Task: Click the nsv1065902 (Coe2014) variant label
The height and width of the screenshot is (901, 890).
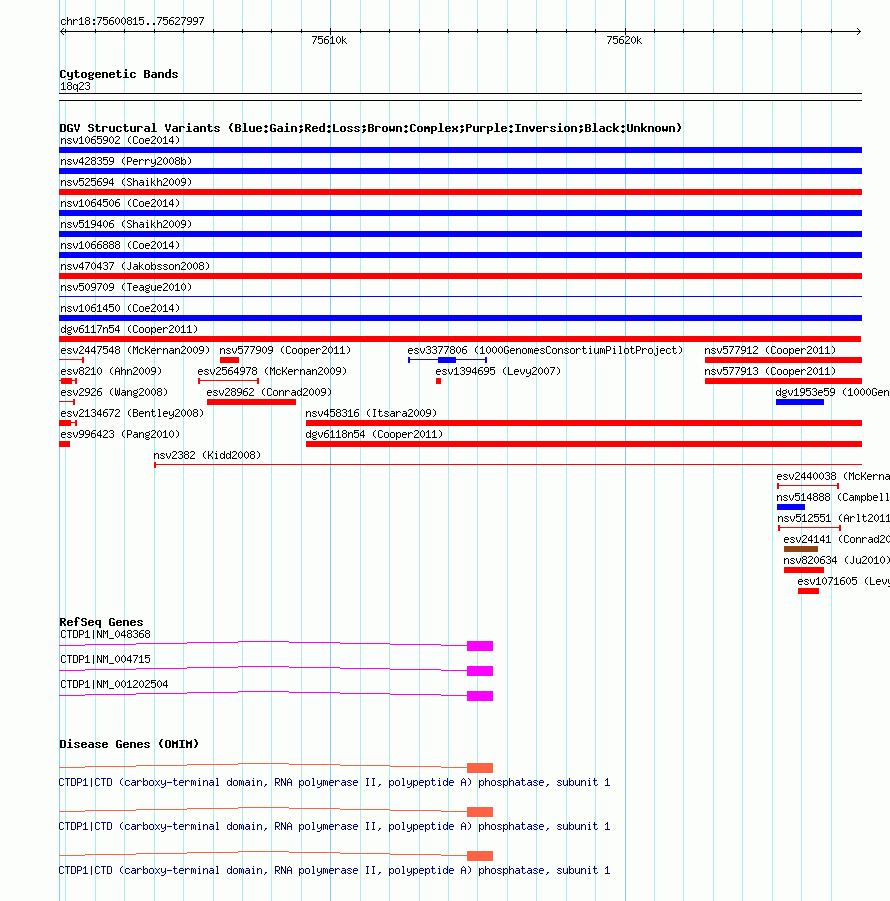Action: pos(120,140)
